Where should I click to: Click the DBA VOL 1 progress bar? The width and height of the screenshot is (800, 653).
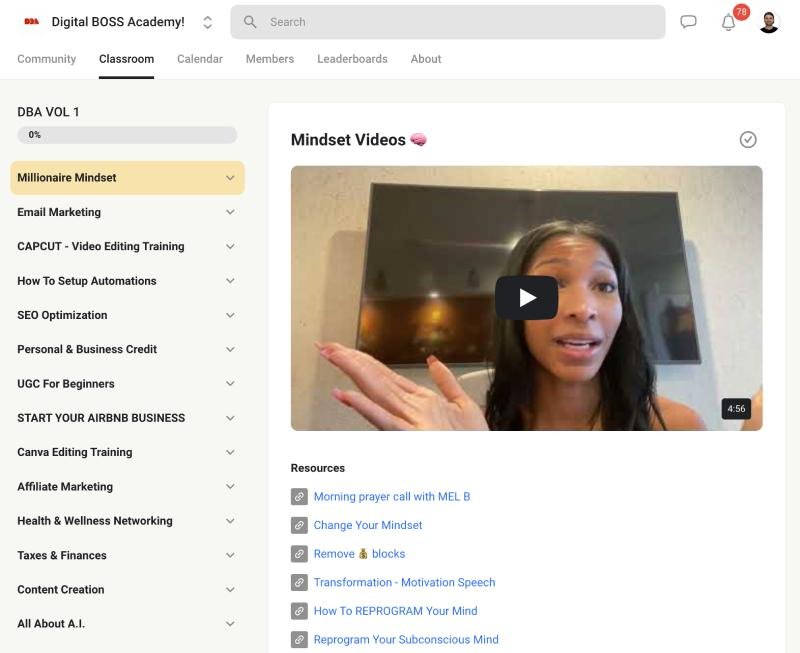point(127,135)
